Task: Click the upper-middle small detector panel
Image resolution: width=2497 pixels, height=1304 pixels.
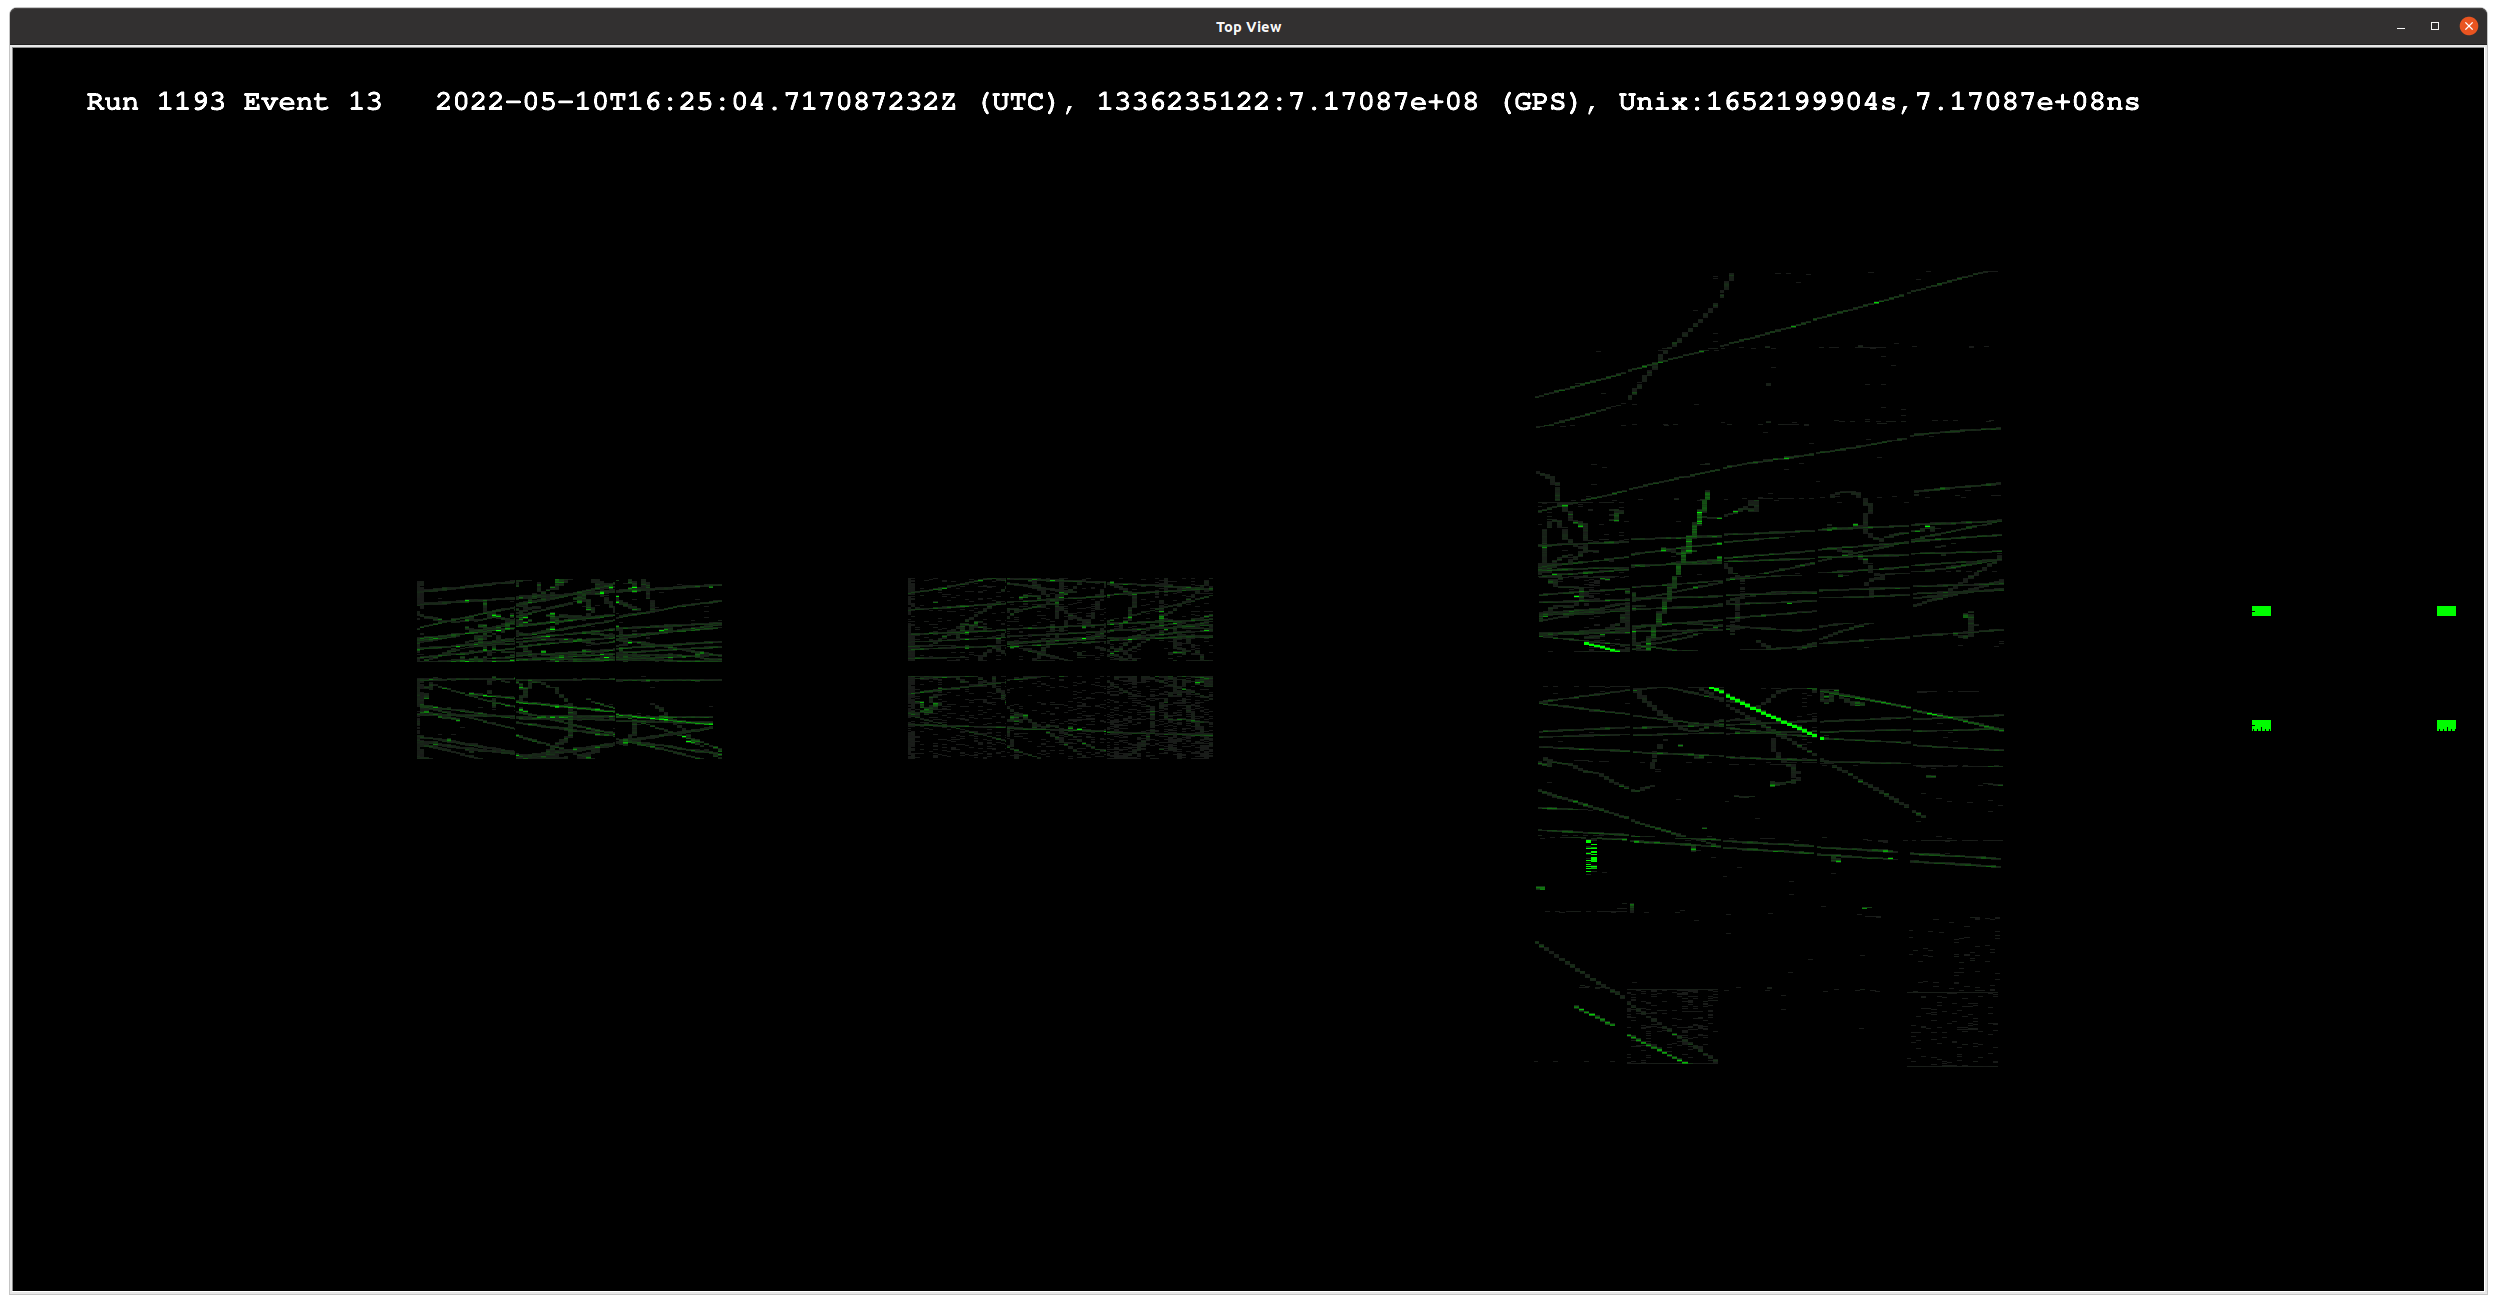Action: [x=1060, y=619]
